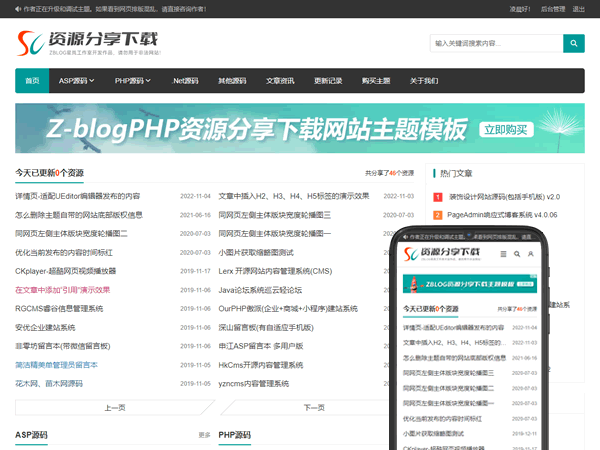Focus the keyword search input field
600x450 pixels.
[496, 43]
